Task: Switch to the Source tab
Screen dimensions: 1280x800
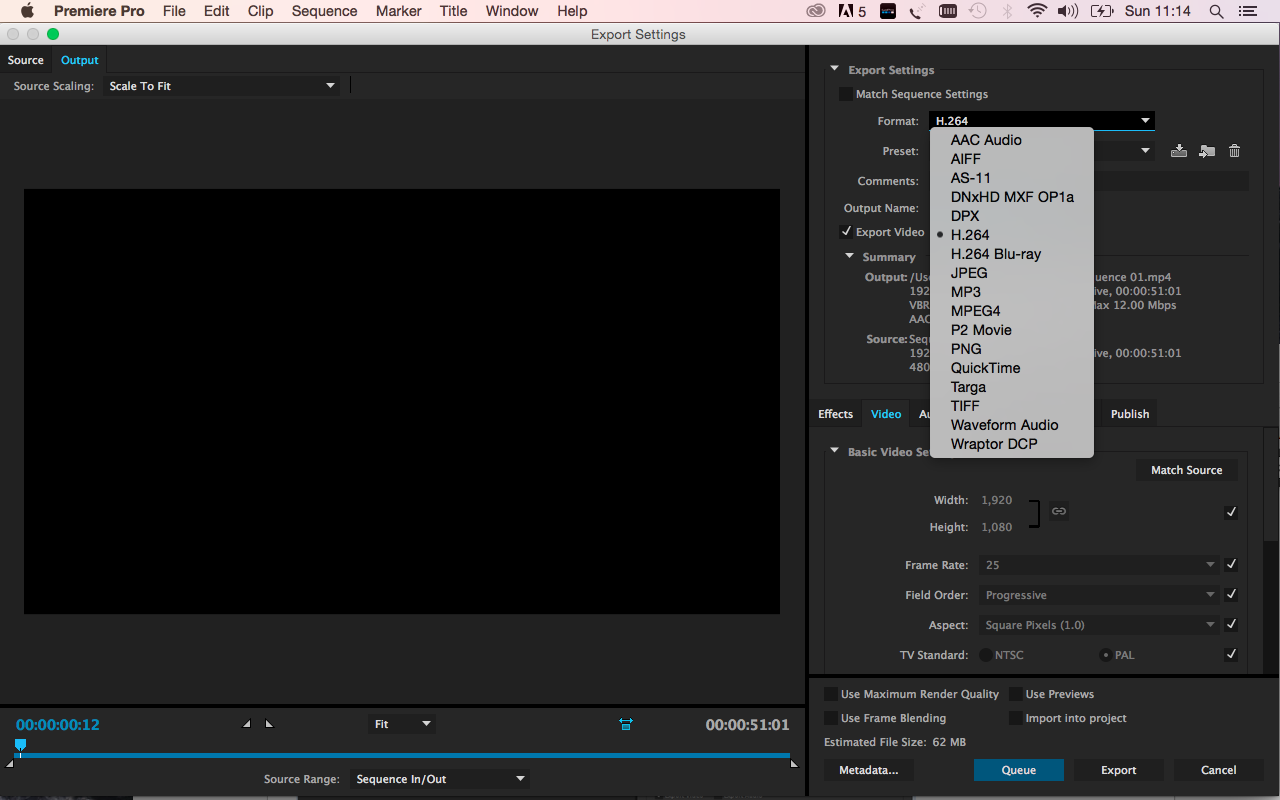Action: click(x=26, y=60)
